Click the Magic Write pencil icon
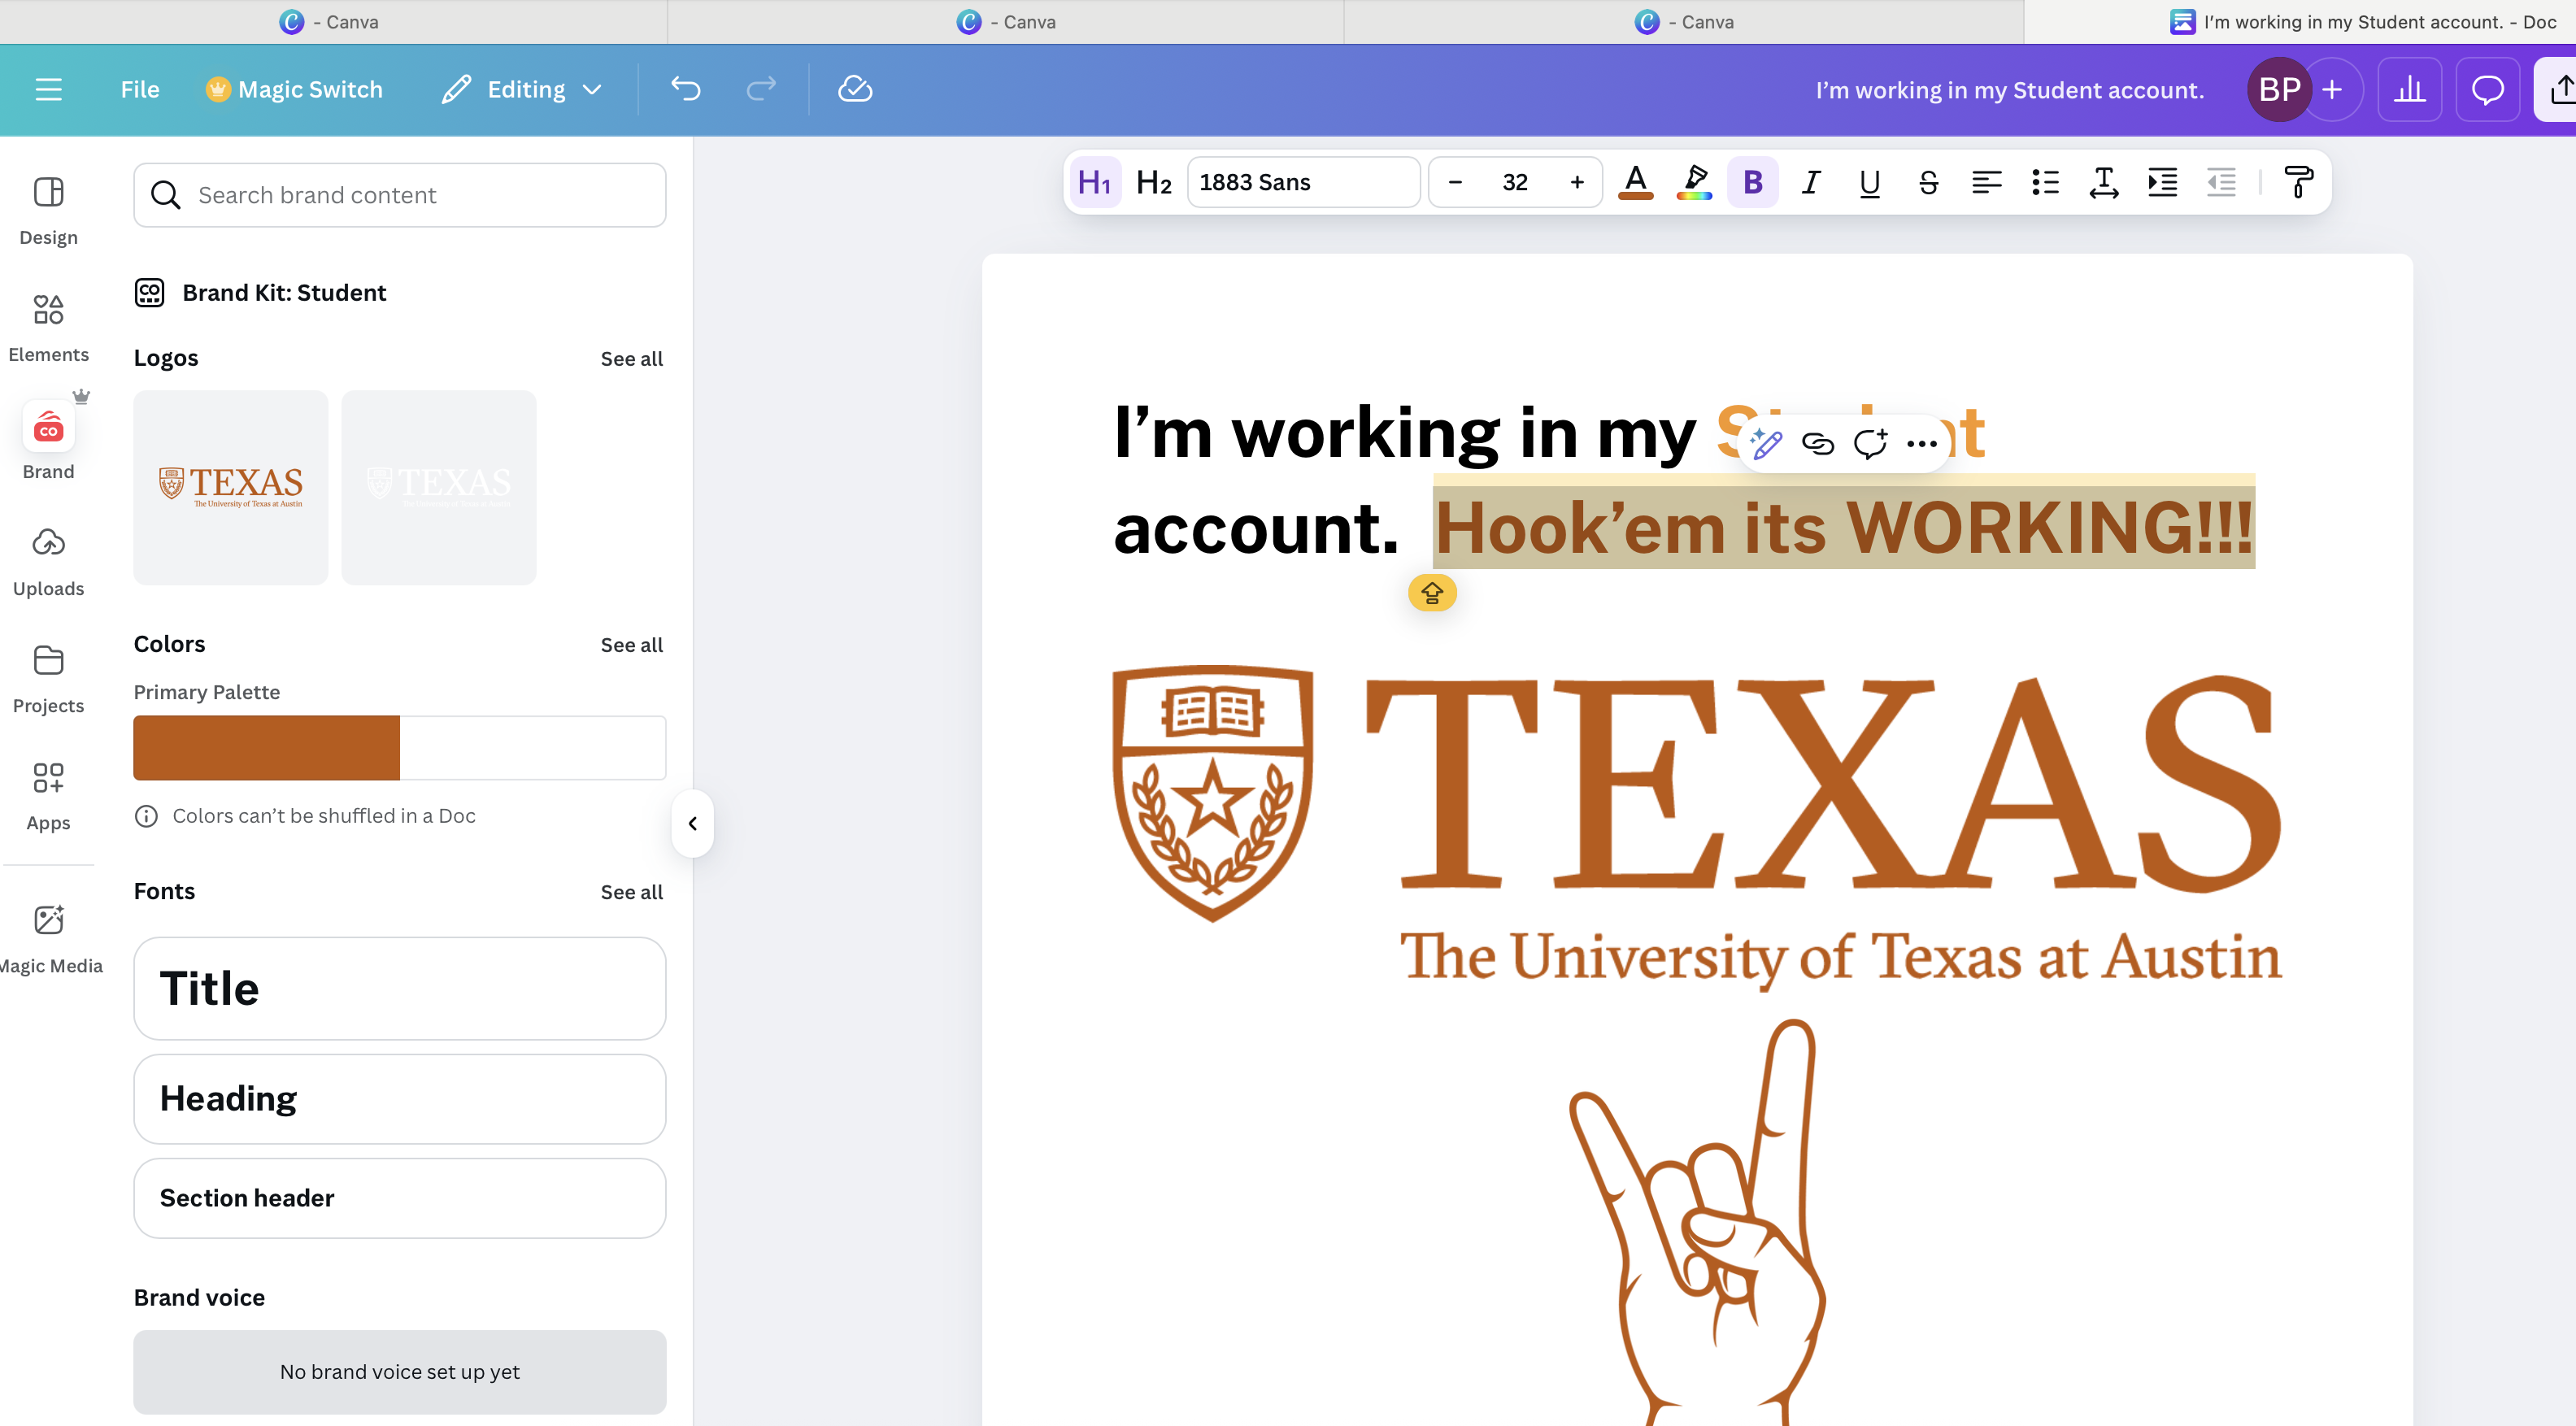The height and width of the screenshot is (1426, 2576). pos(1766,443)
